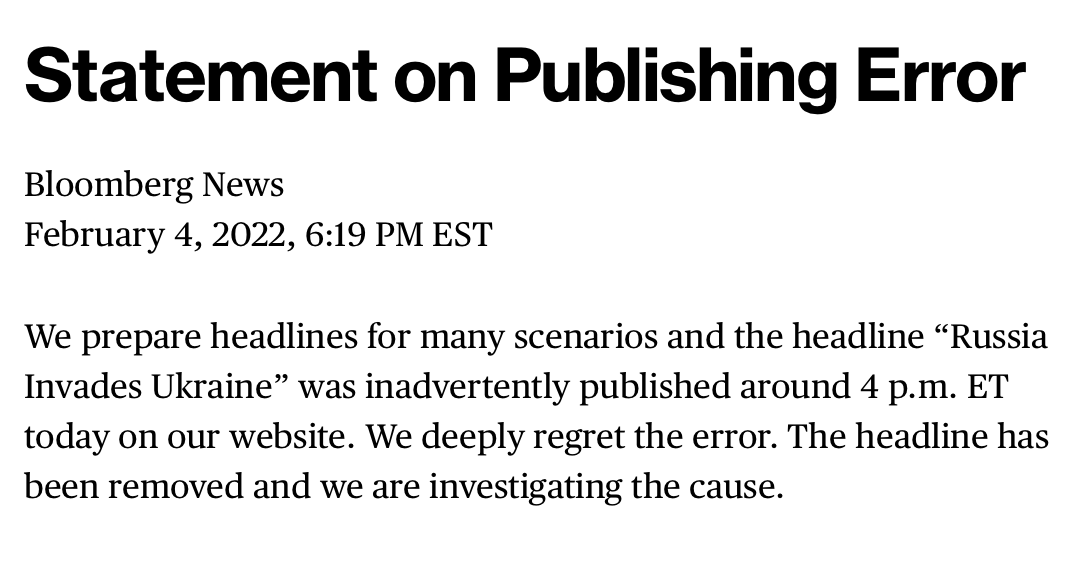The height and width of the screenshot is (562, 1090).
Task: Open the Bloomberg News byline
Action: [x=154, y=185]
